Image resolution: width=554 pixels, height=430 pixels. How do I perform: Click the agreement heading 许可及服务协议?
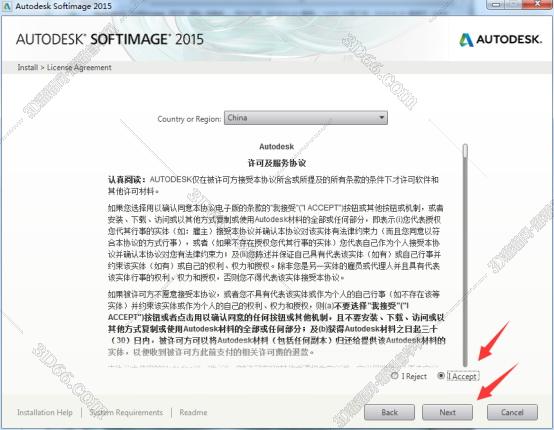277,163
